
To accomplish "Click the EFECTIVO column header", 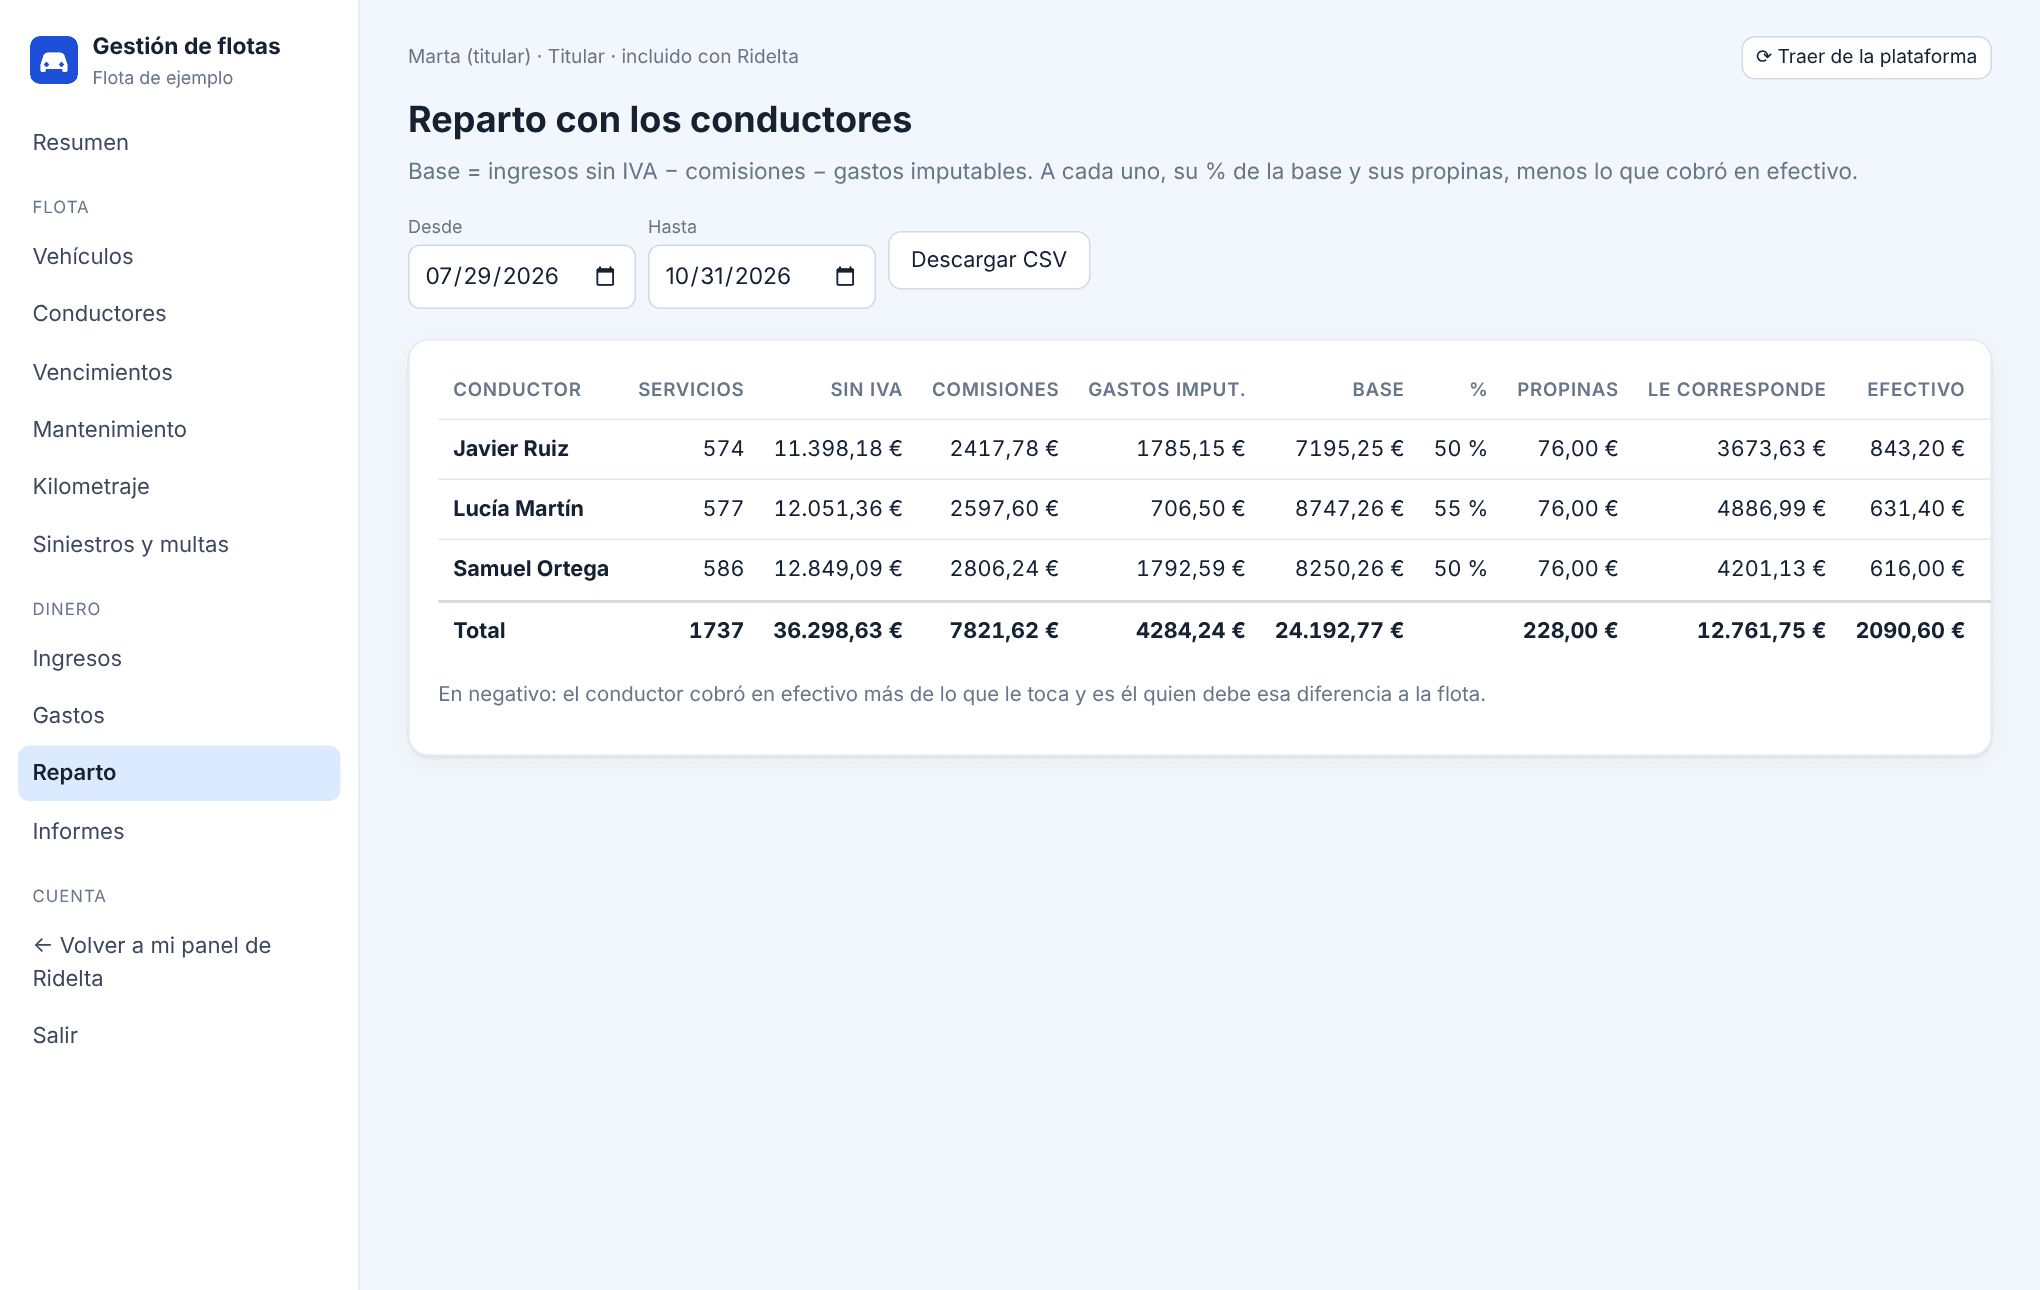I will coord(1915,390).
